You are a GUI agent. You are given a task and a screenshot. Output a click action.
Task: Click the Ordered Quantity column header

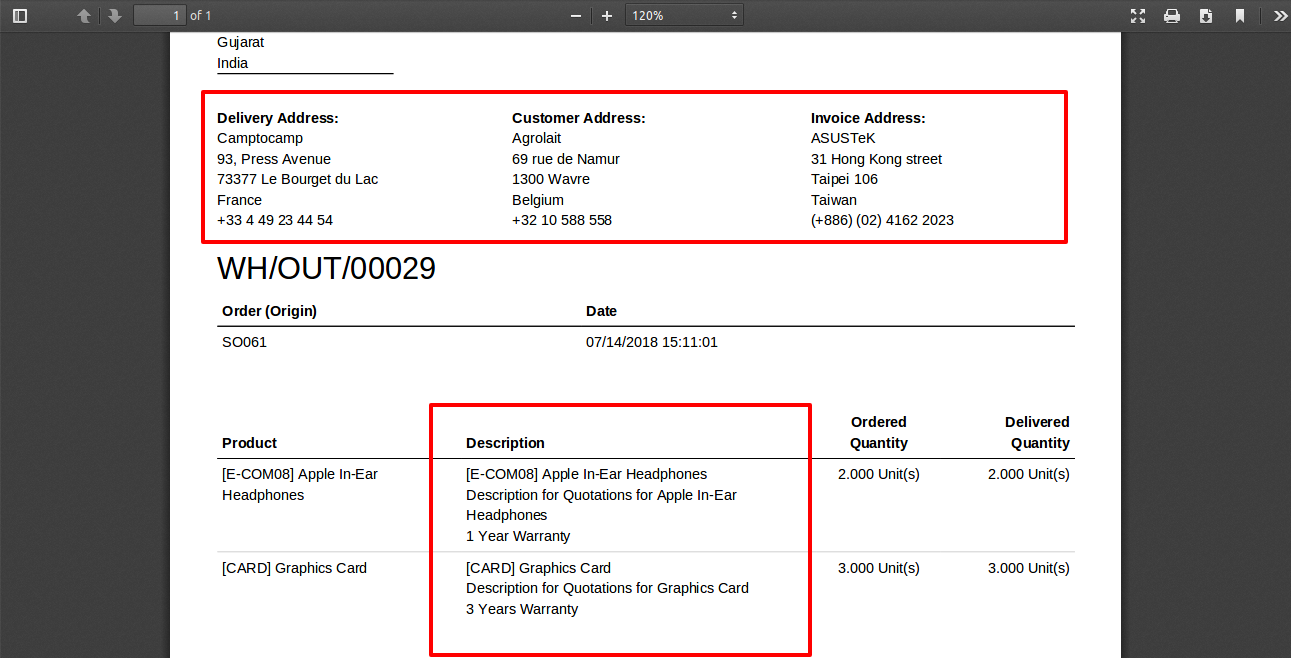click(x=879, y=432)
